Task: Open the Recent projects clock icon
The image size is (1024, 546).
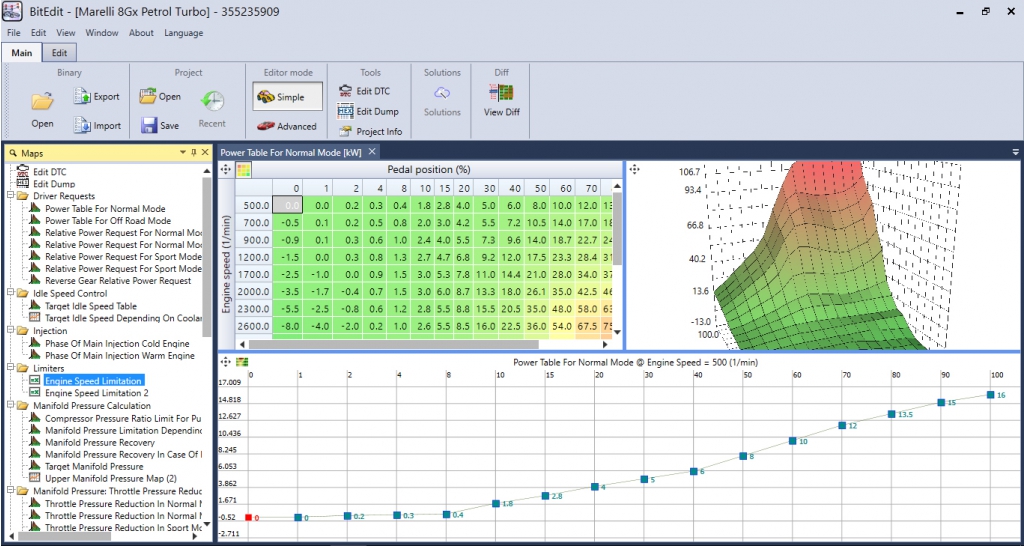Action: click(212, 101)
